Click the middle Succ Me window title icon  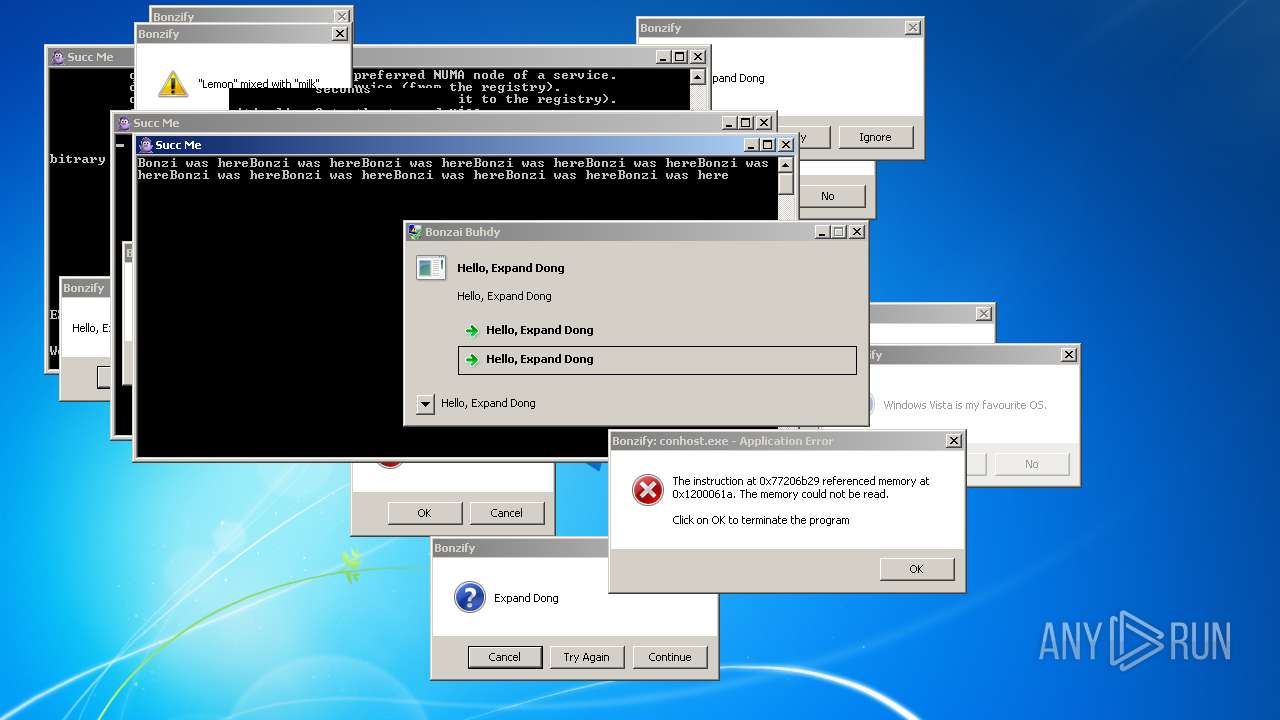pyautogui.click(x=124, y=123)
